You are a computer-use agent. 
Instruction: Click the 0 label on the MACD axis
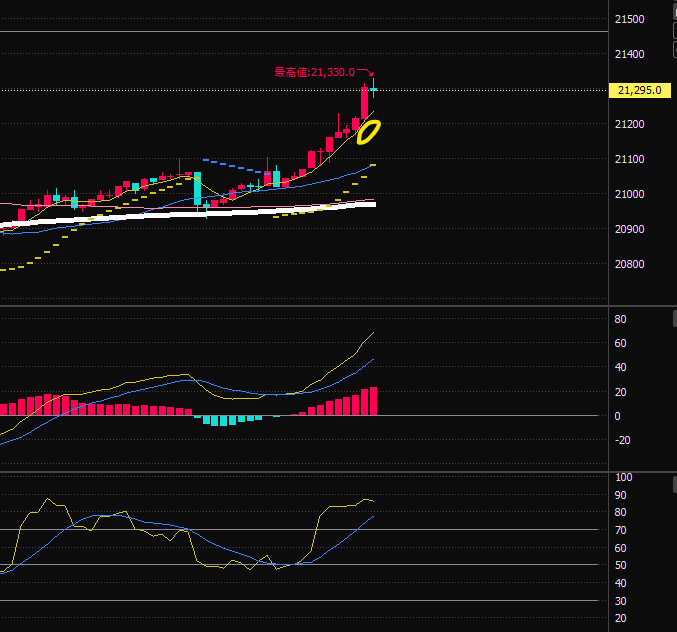617,416
